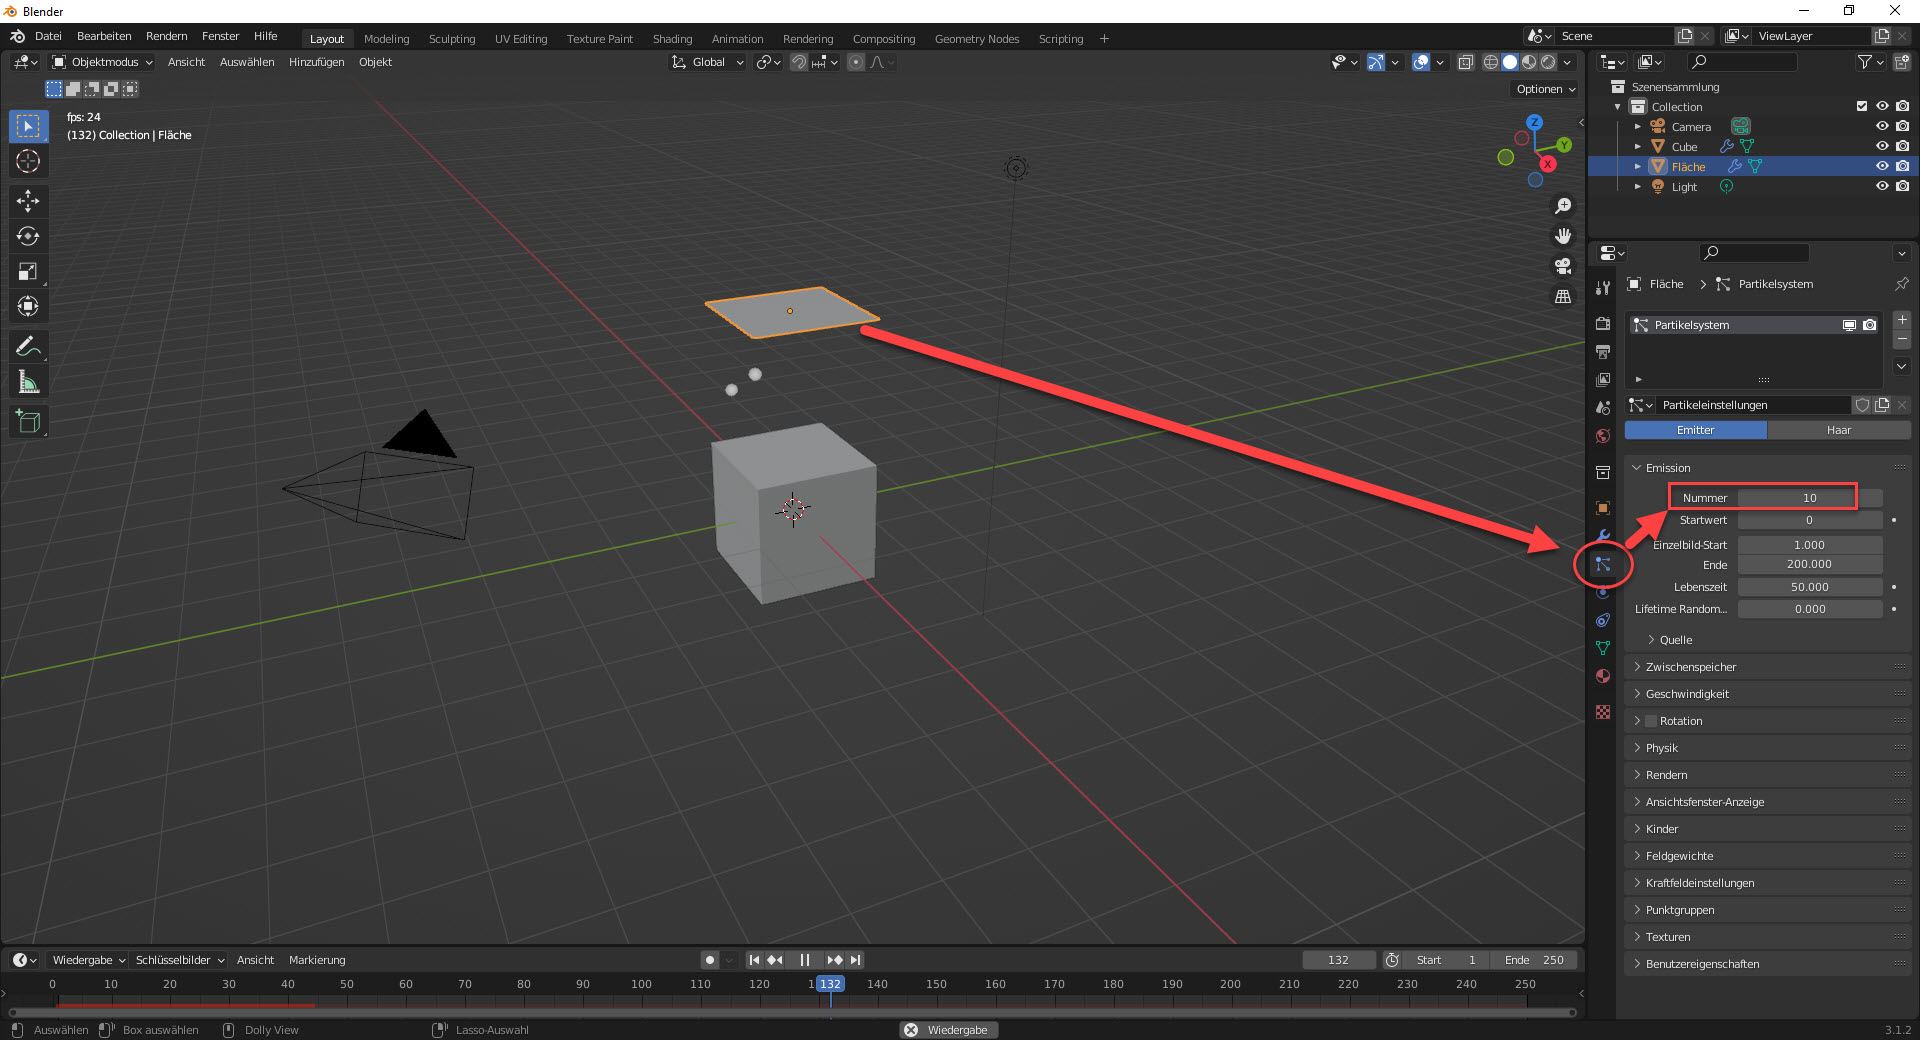Open the Objektmodus mode dropdown

[102, 62]
